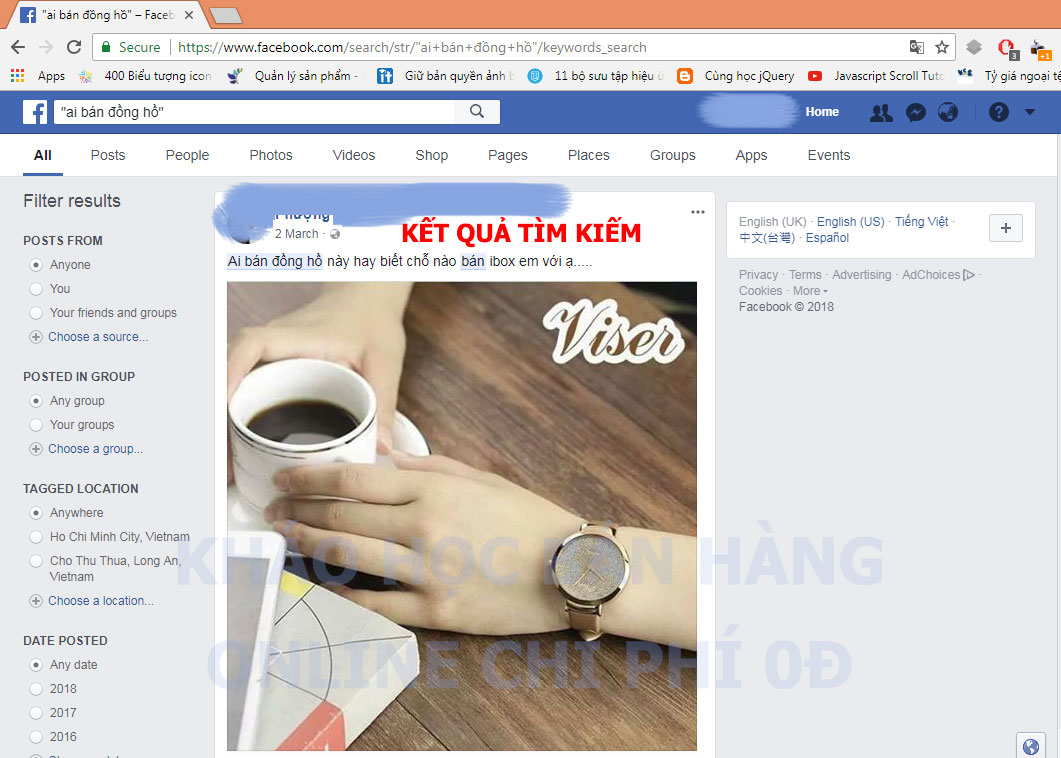The height and width of the screenshot is (758, 1061).
Task: Switch to the Shop tab
Action: click(x=432, y=155)
